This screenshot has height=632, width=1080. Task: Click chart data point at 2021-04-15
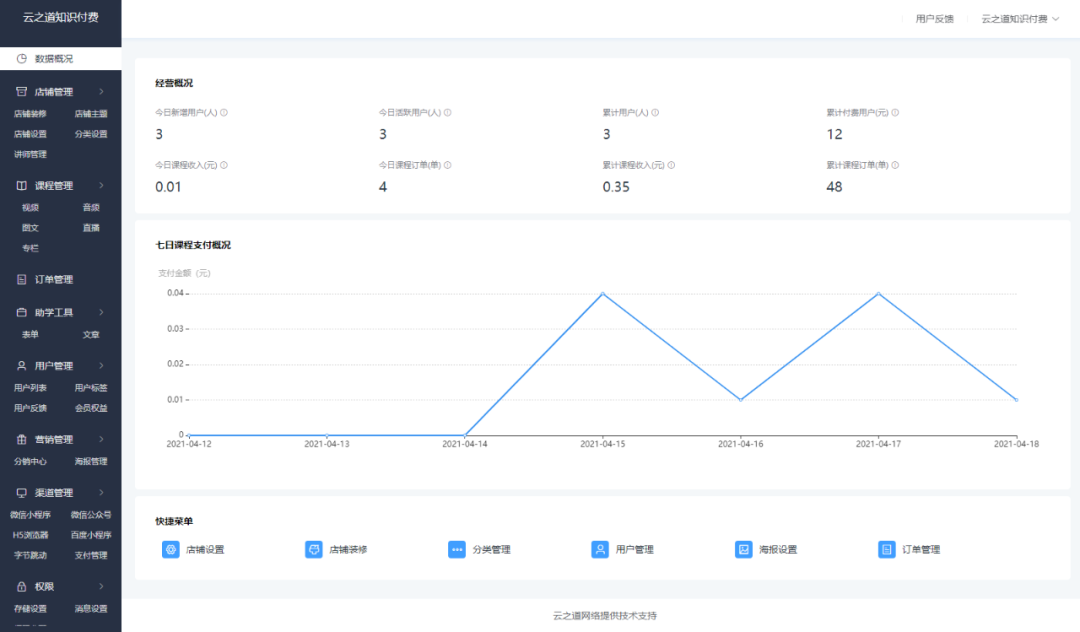click(x=603, y=294)
